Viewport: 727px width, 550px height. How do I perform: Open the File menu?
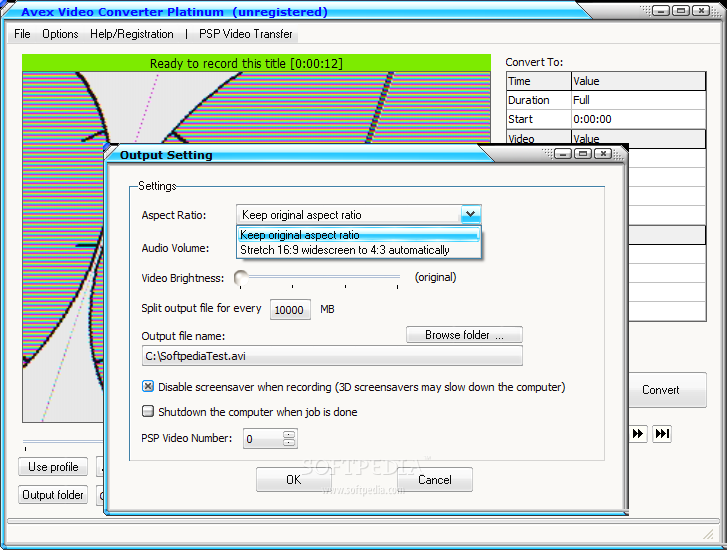point(22,34)
